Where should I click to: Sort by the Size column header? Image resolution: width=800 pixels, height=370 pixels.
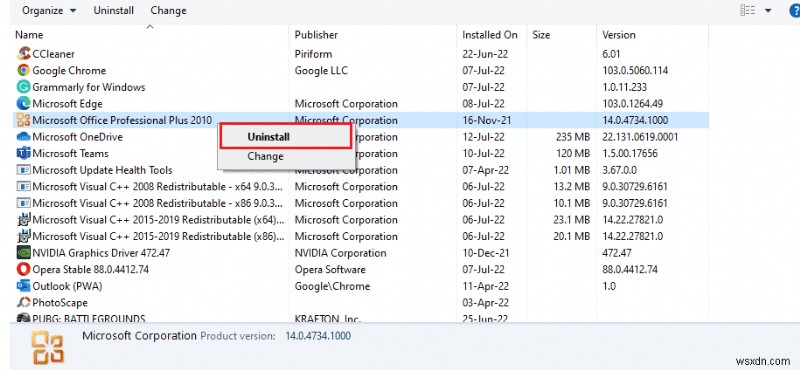(x=541, y=35)
